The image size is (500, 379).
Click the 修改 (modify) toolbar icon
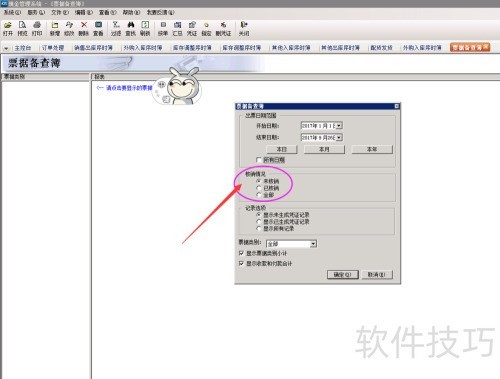[x=69, y=25]
